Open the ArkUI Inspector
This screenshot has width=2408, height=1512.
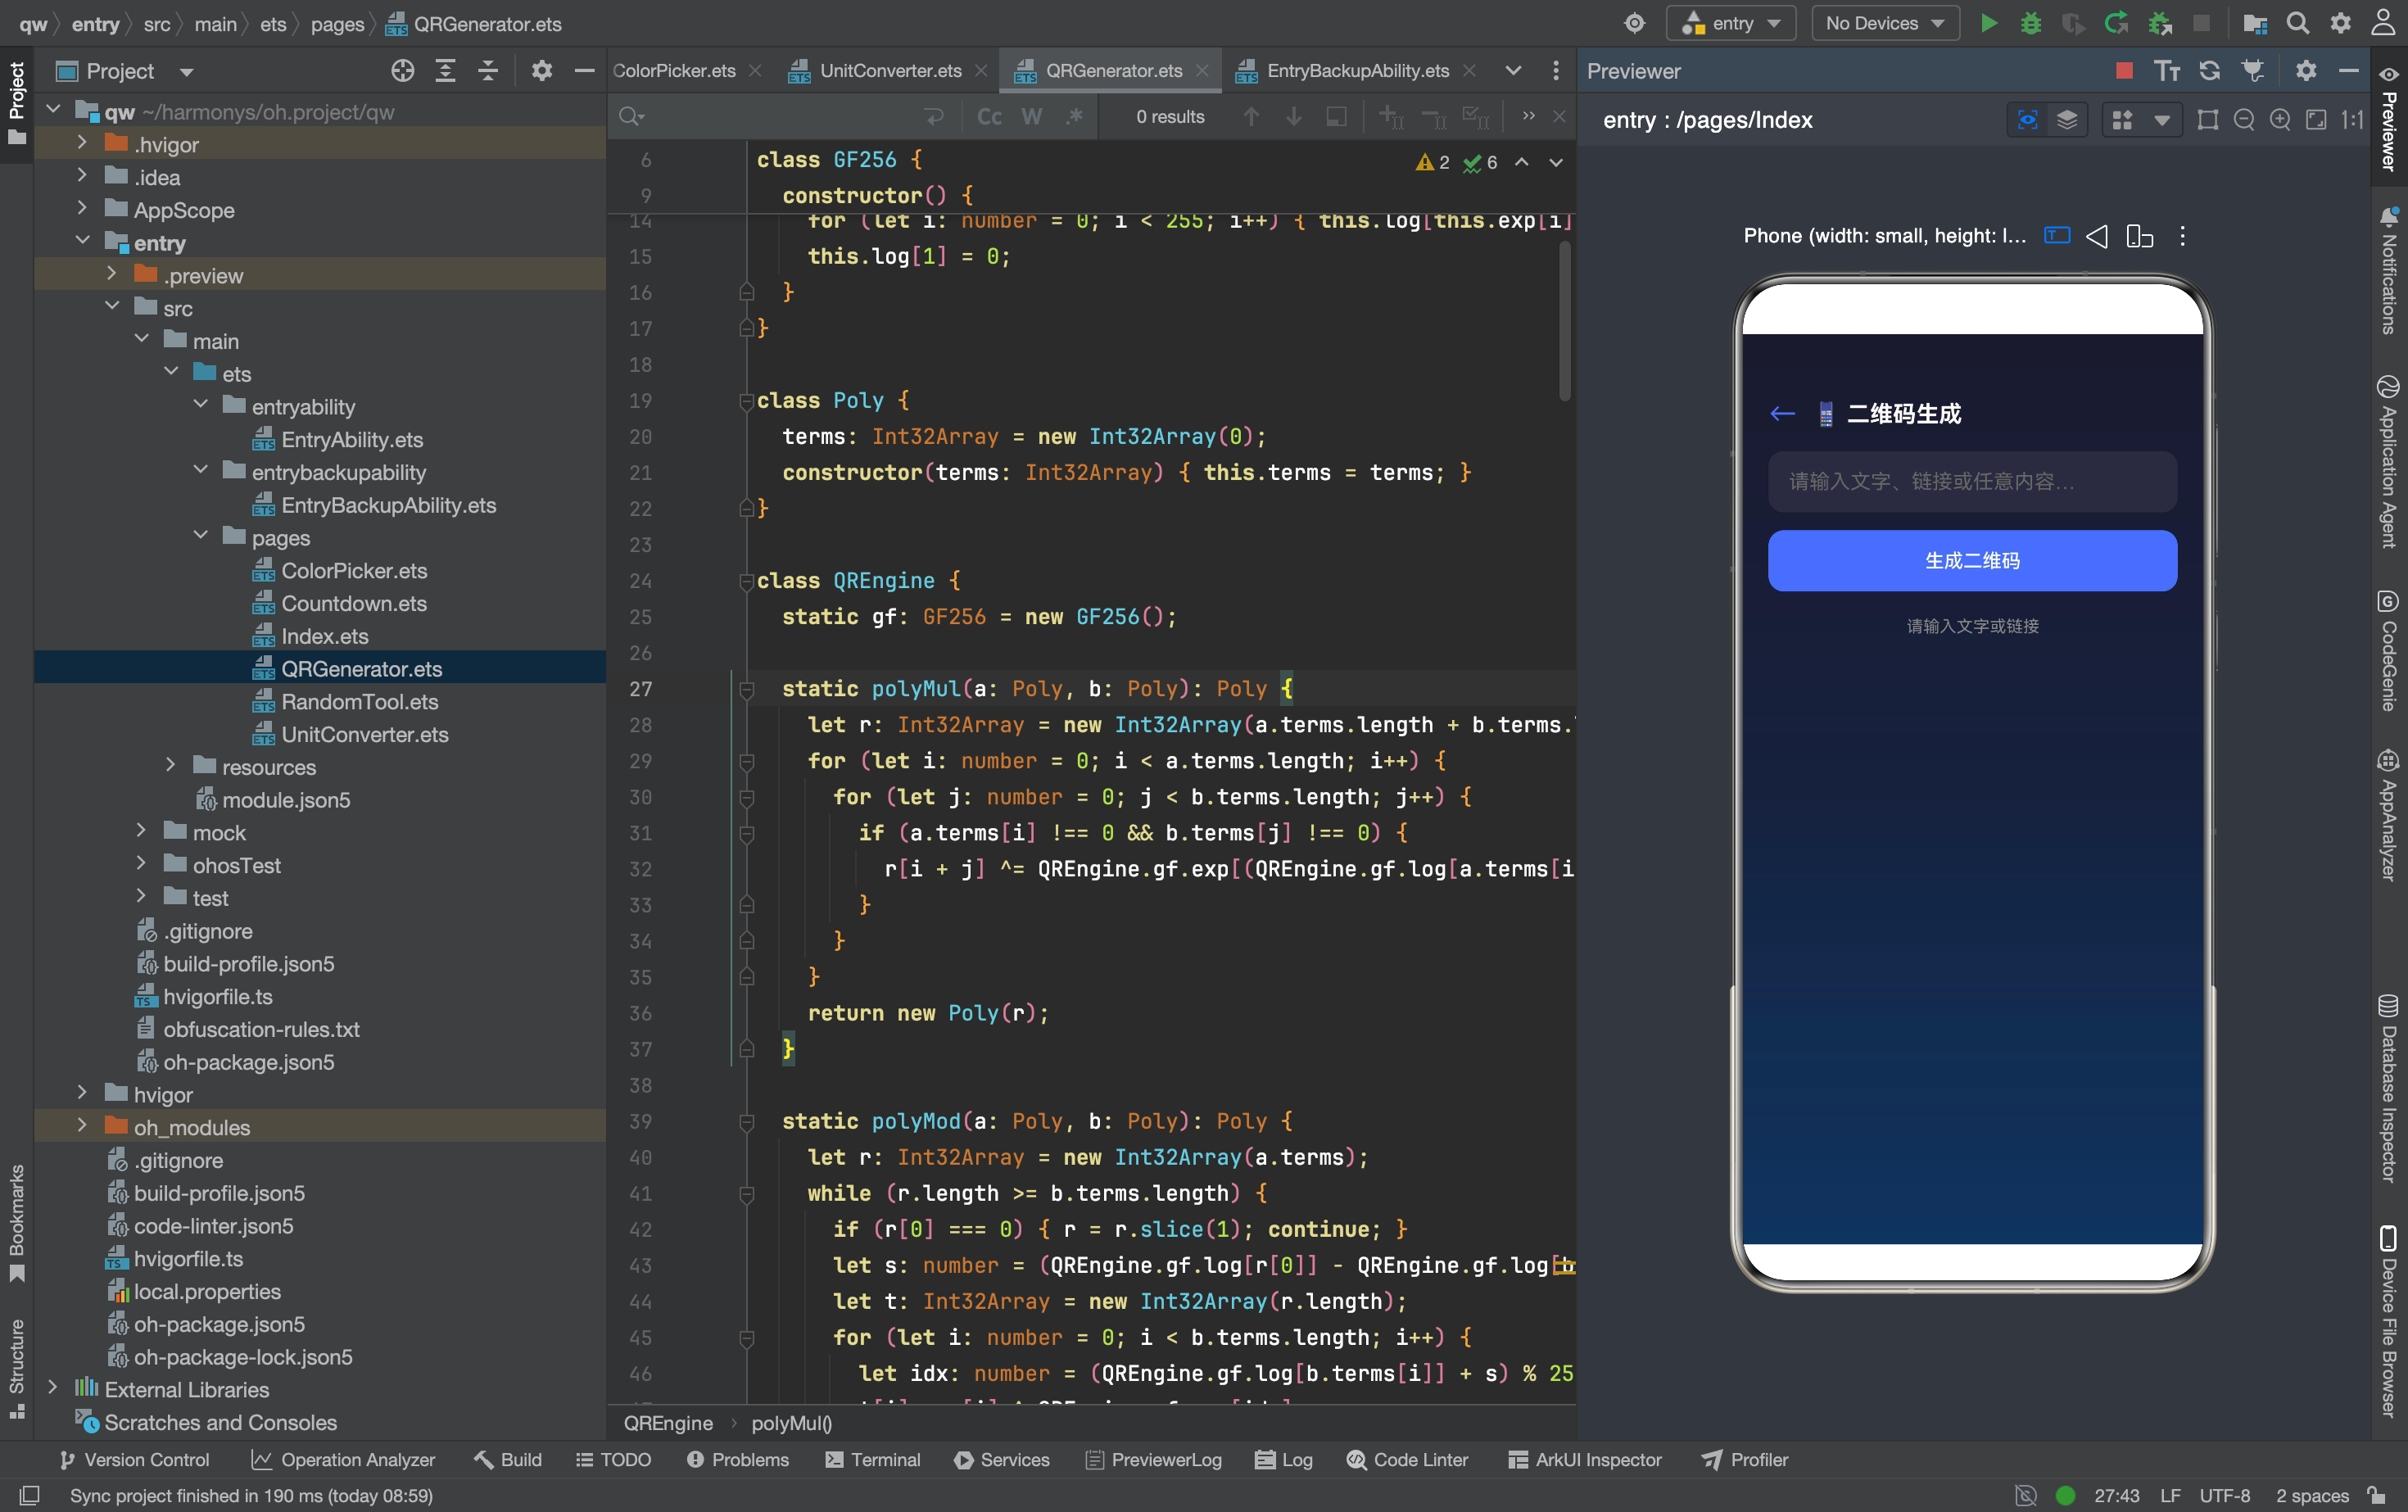point(1585,1459)
